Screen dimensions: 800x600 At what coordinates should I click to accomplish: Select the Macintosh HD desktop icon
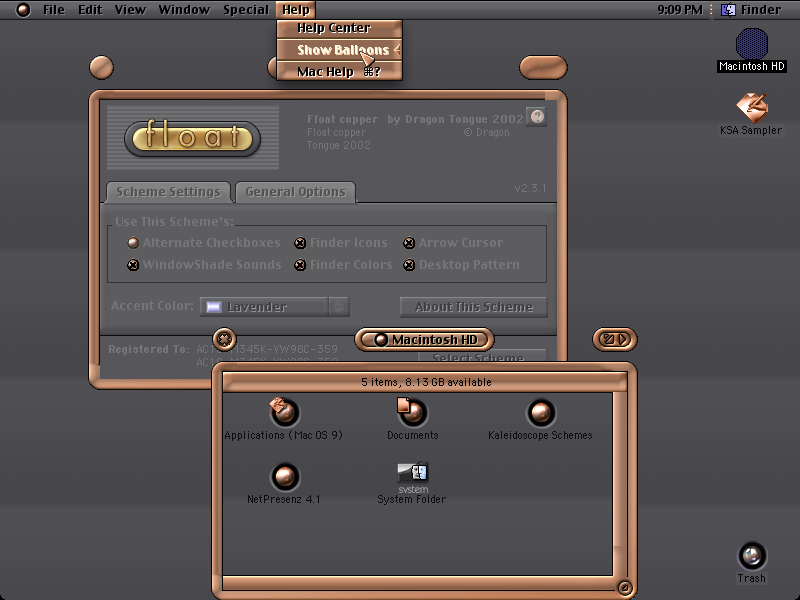point(751,50)
